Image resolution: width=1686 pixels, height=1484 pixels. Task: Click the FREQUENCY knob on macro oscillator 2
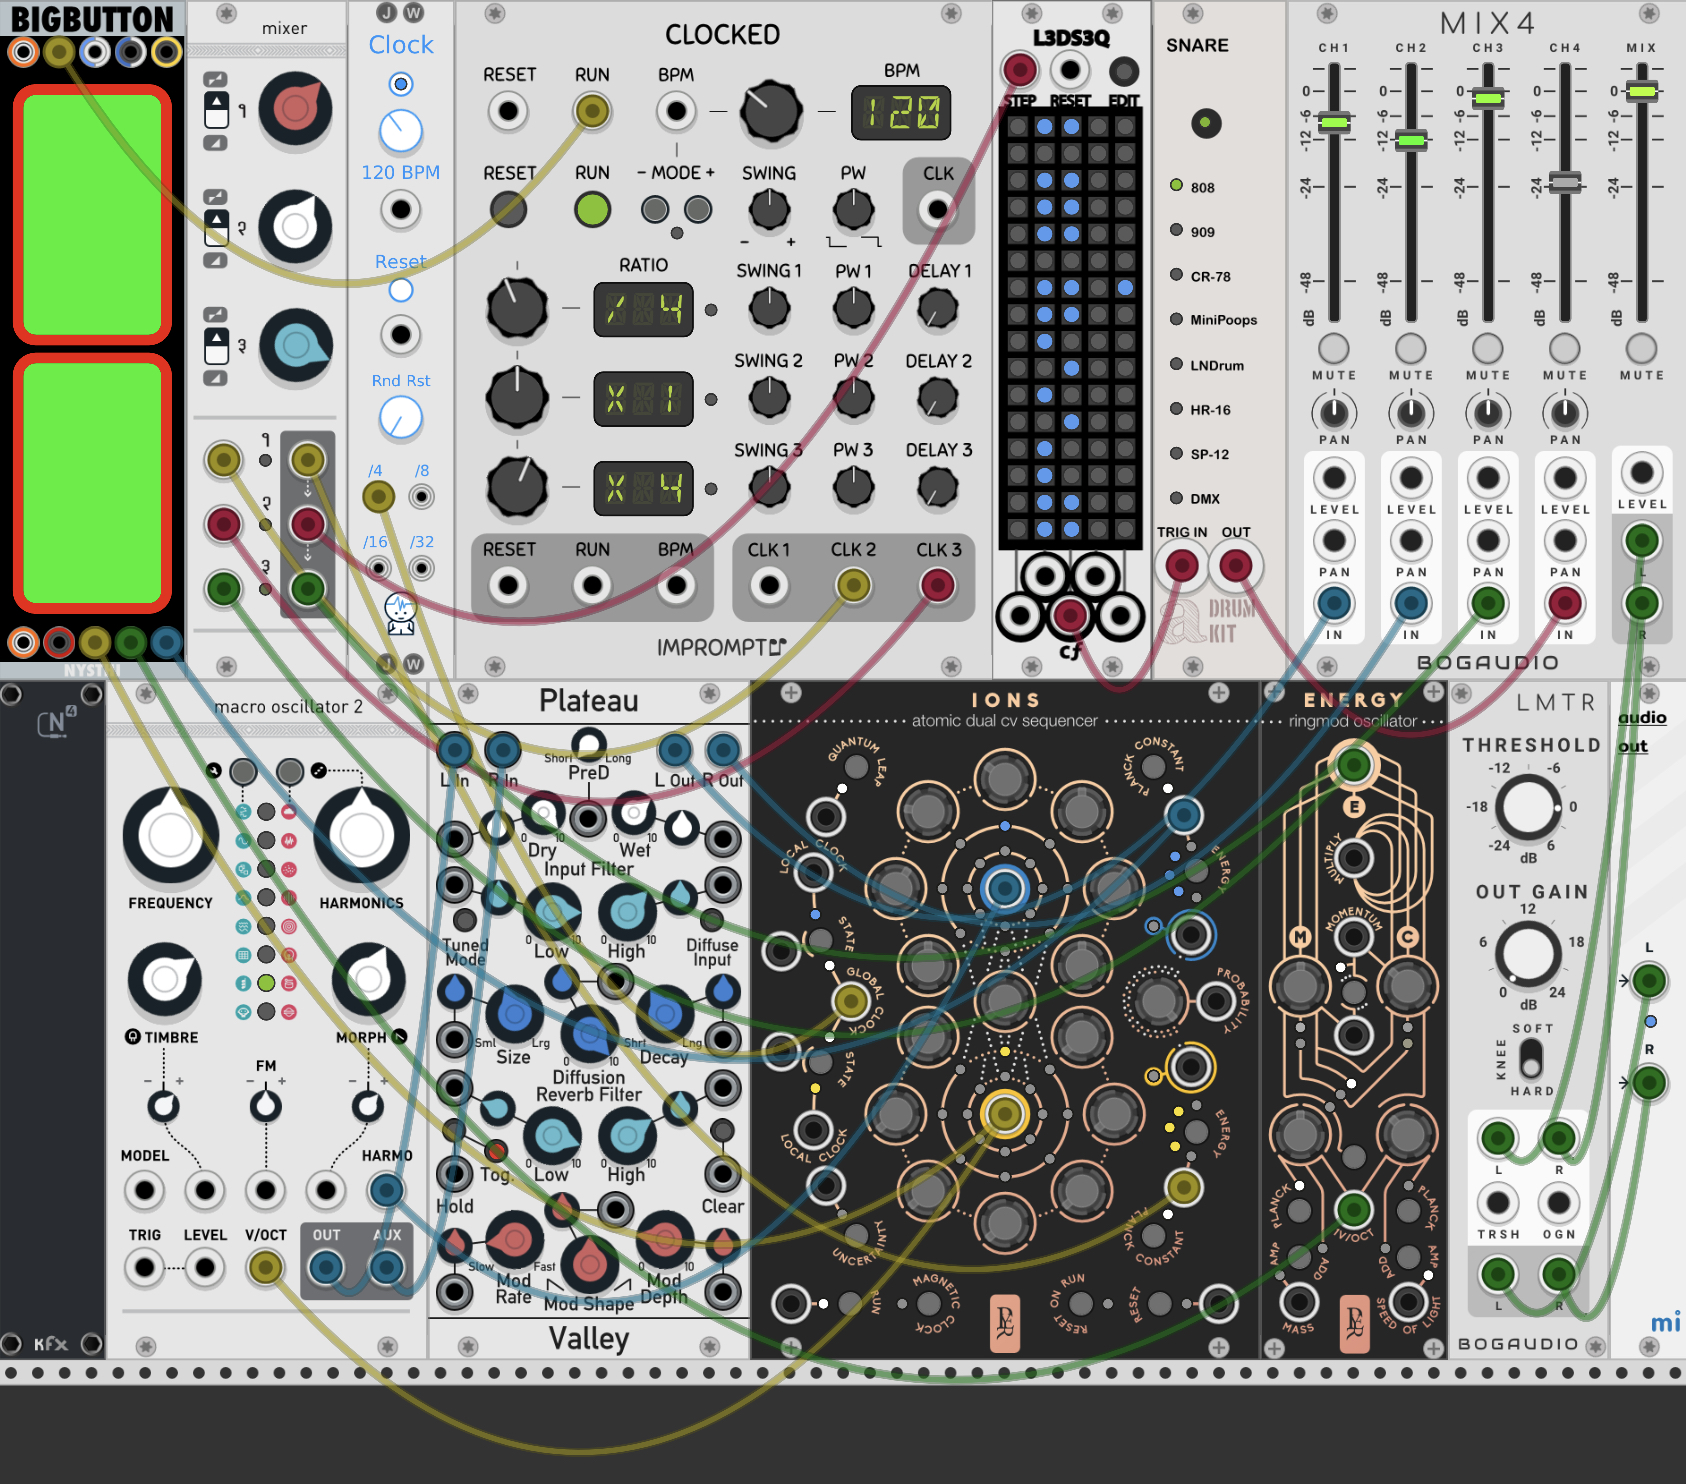point(171,836)
